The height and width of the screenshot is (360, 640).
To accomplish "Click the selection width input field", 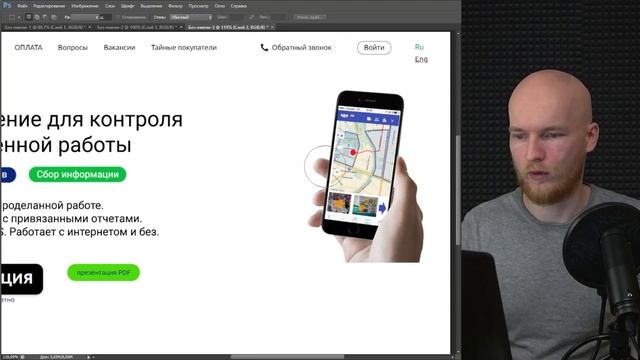I will pos(236,17).
